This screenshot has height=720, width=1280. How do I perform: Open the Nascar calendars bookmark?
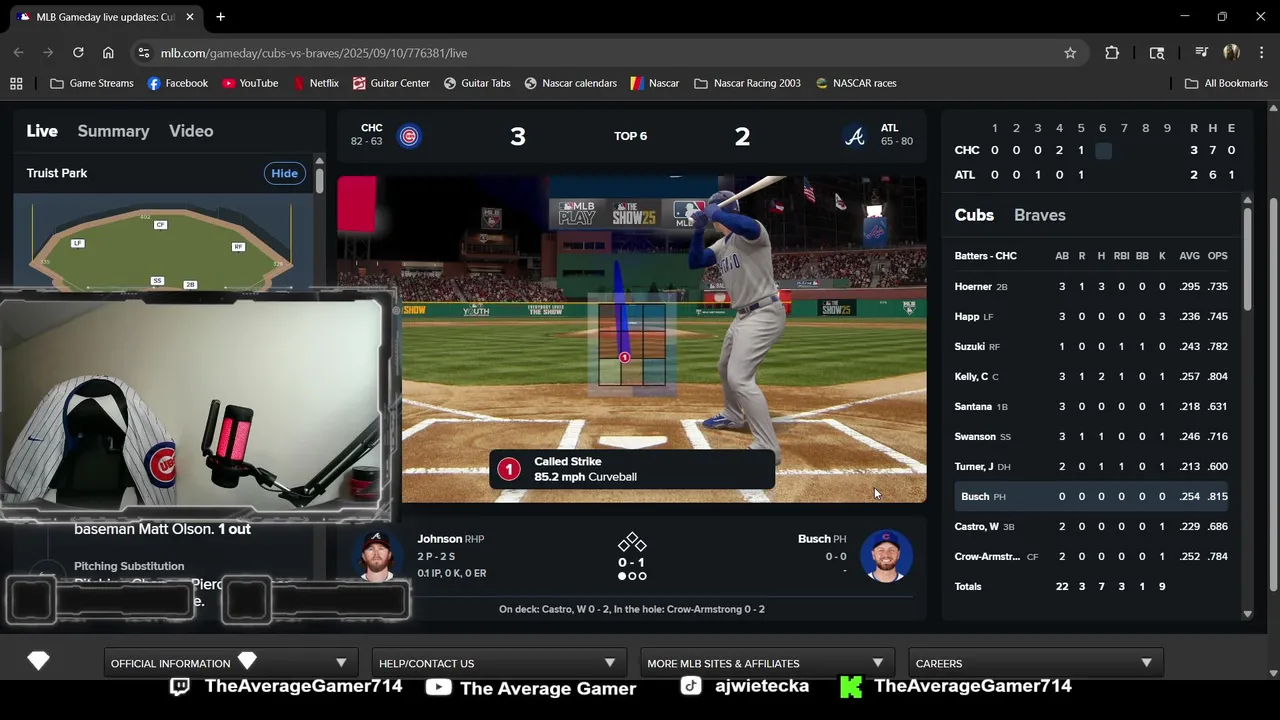[570, 83]
